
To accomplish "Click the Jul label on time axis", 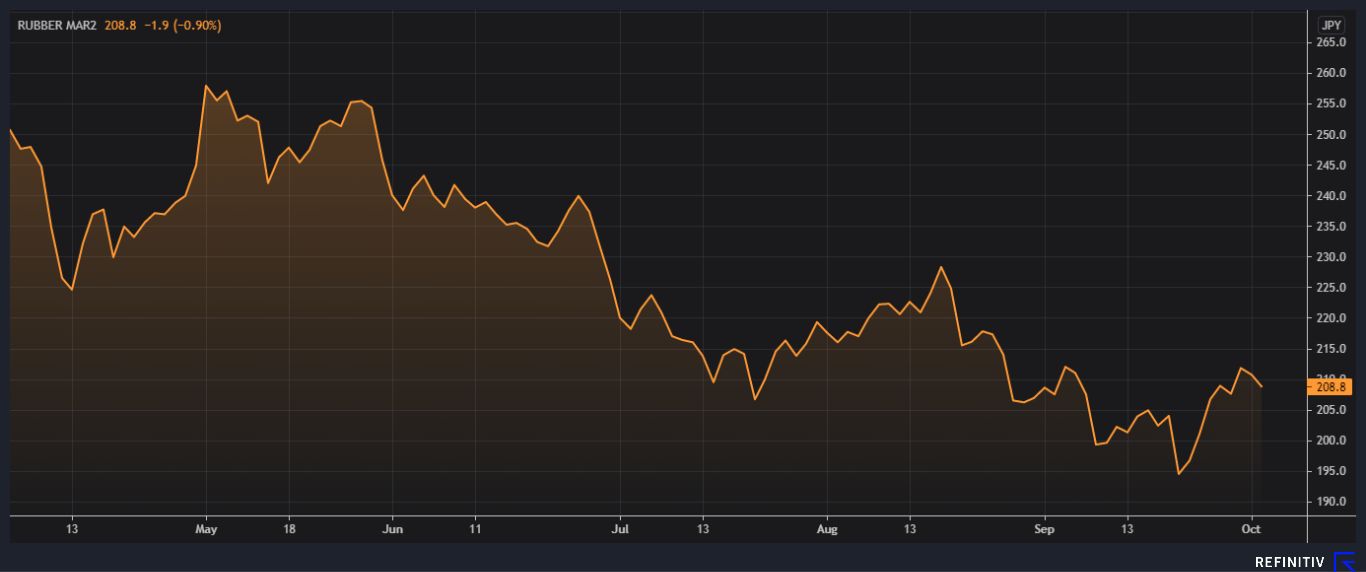I will 620,528.
